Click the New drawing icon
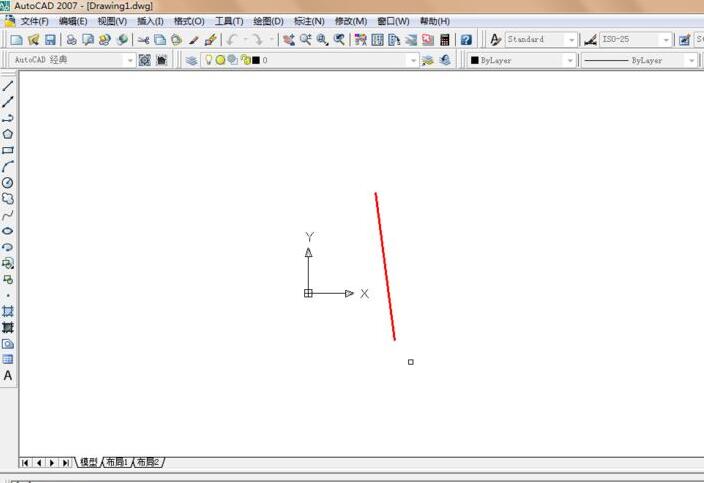The width and height of the screenshot is (704, 483). click(17, 40)
